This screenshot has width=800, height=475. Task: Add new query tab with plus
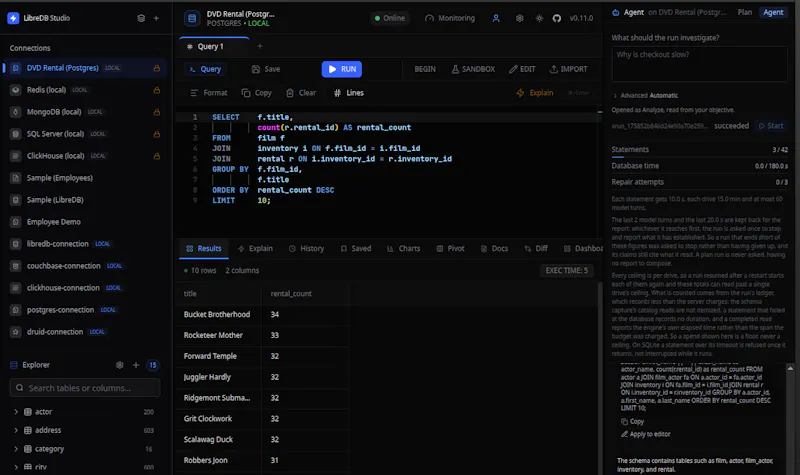coord(260,46)
